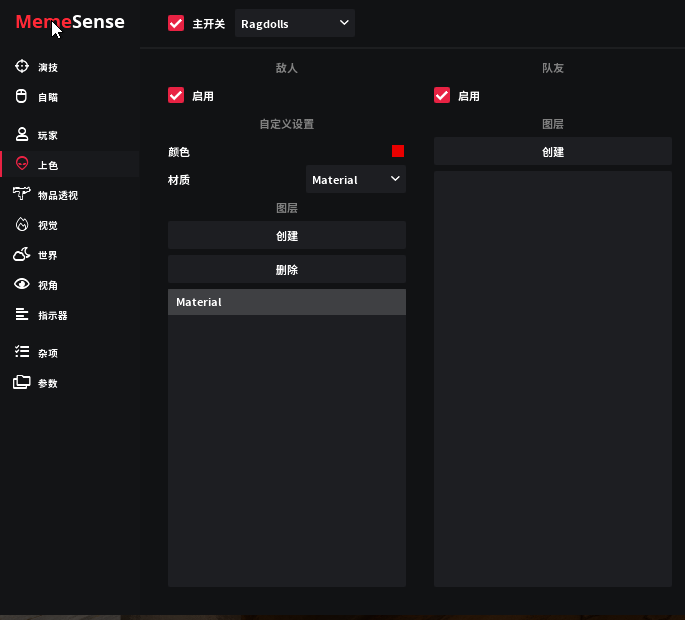Viewport: 685px width, 620px height.
Task: Expand the 材质 Material dropdown
Action: pos(355,180)
